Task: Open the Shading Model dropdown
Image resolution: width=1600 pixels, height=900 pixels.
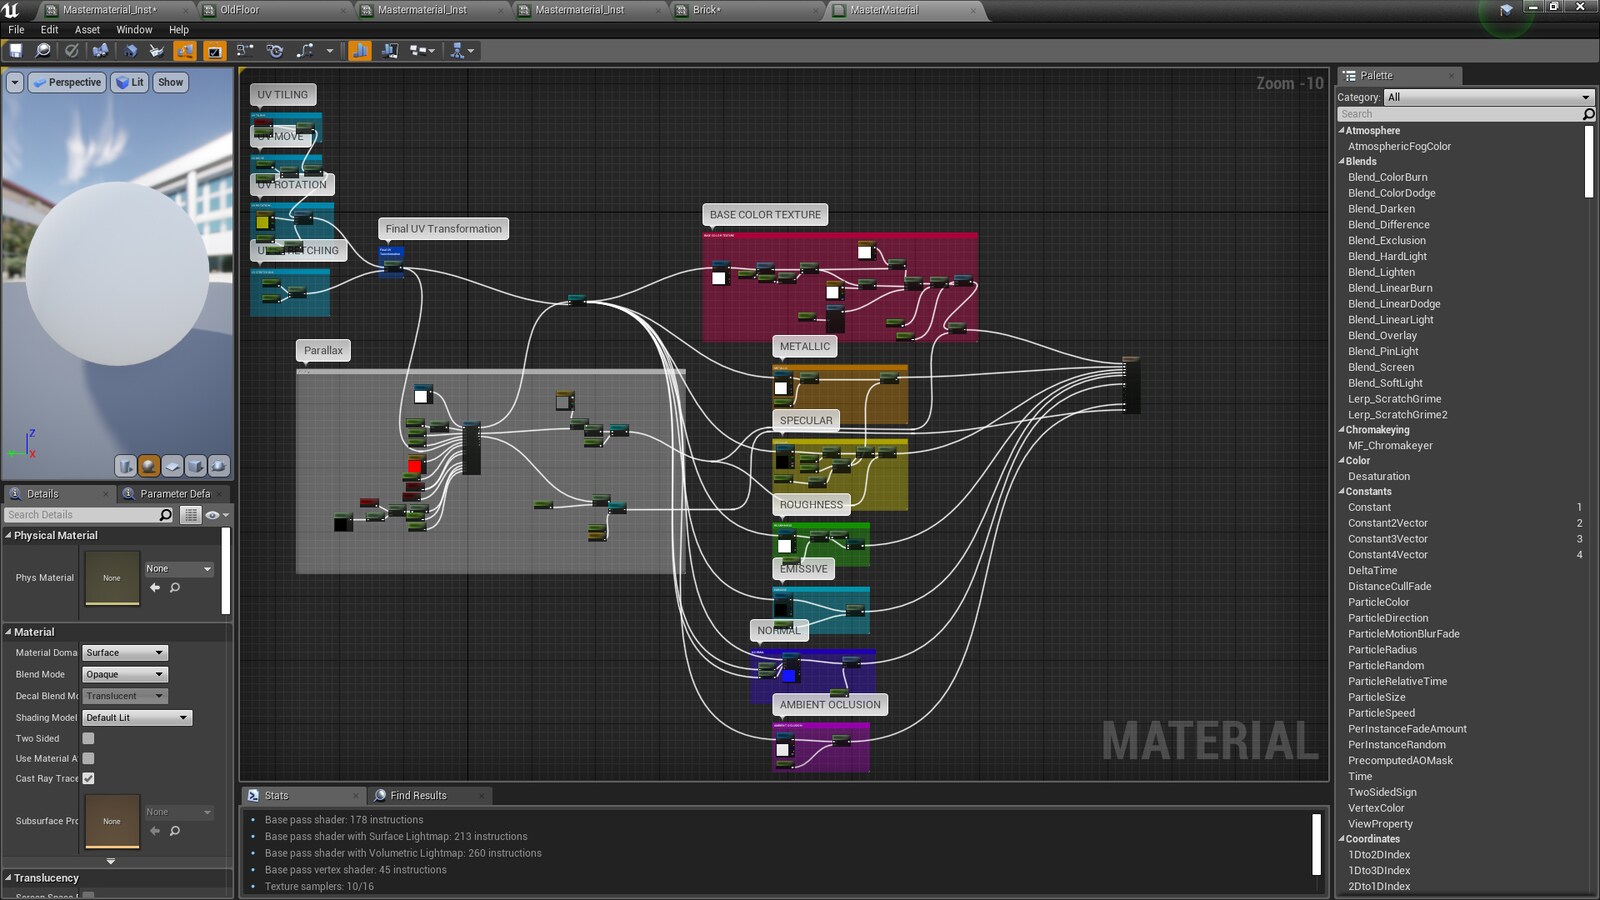Action: [137, 717]
